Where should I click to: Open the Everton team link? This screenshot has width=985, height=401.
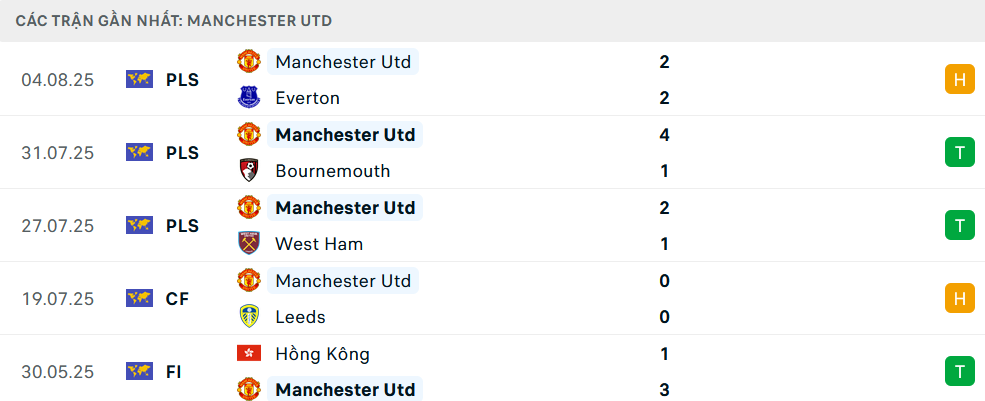pos(307,98)
